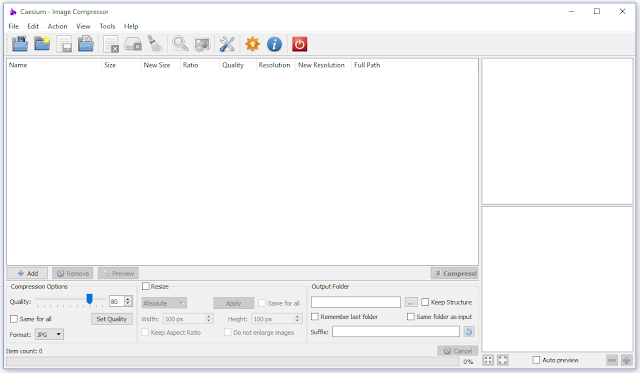The width and height of the screenshot is (640, 373).
Task: Open the Help menu
Action: tap(131, 26)
